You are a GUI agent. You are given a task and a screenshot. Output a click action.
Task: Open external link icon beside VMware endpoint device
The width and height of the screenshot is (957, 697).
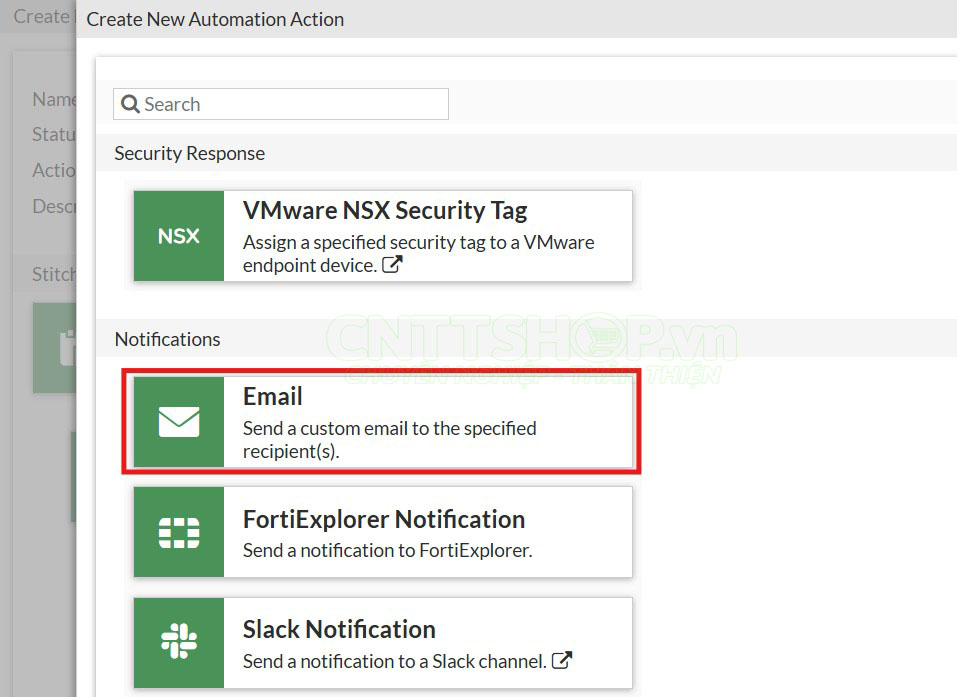click(393, 265)
